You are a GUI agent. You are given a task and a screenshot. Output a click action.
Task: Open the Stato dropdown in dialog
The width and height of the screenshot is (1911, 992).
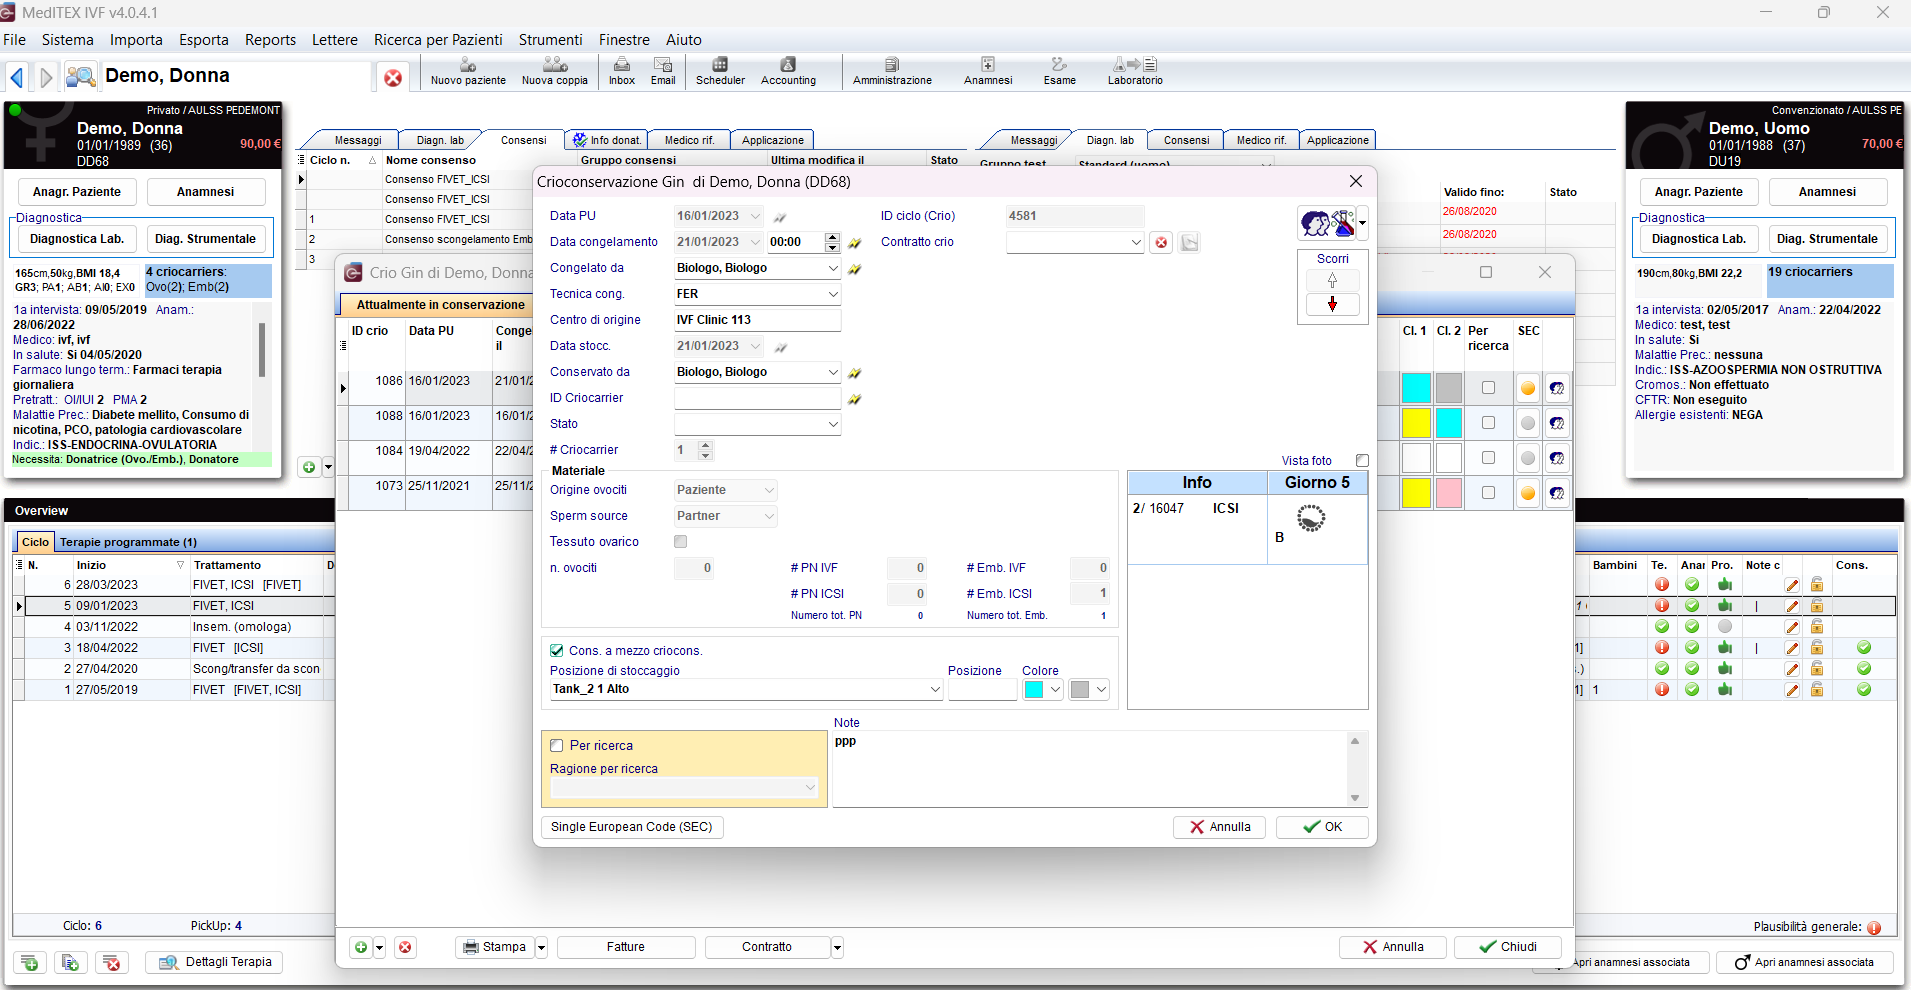tap(832, 424)
